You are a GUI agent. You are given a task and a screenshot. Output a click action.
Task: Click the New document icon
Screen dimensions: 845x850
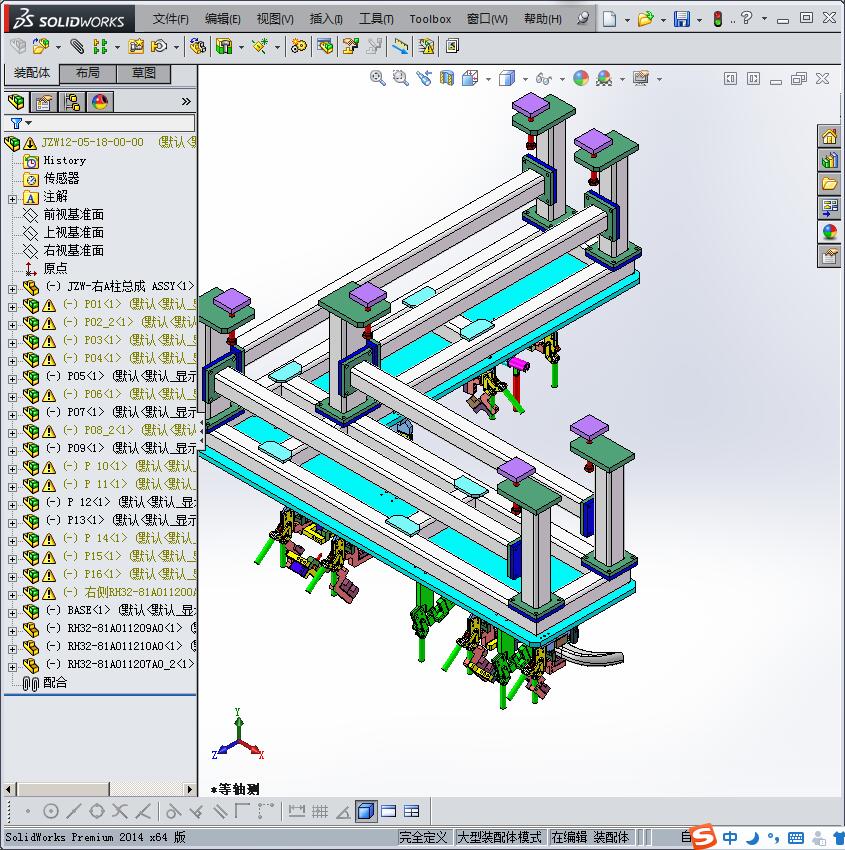(610, 19)
